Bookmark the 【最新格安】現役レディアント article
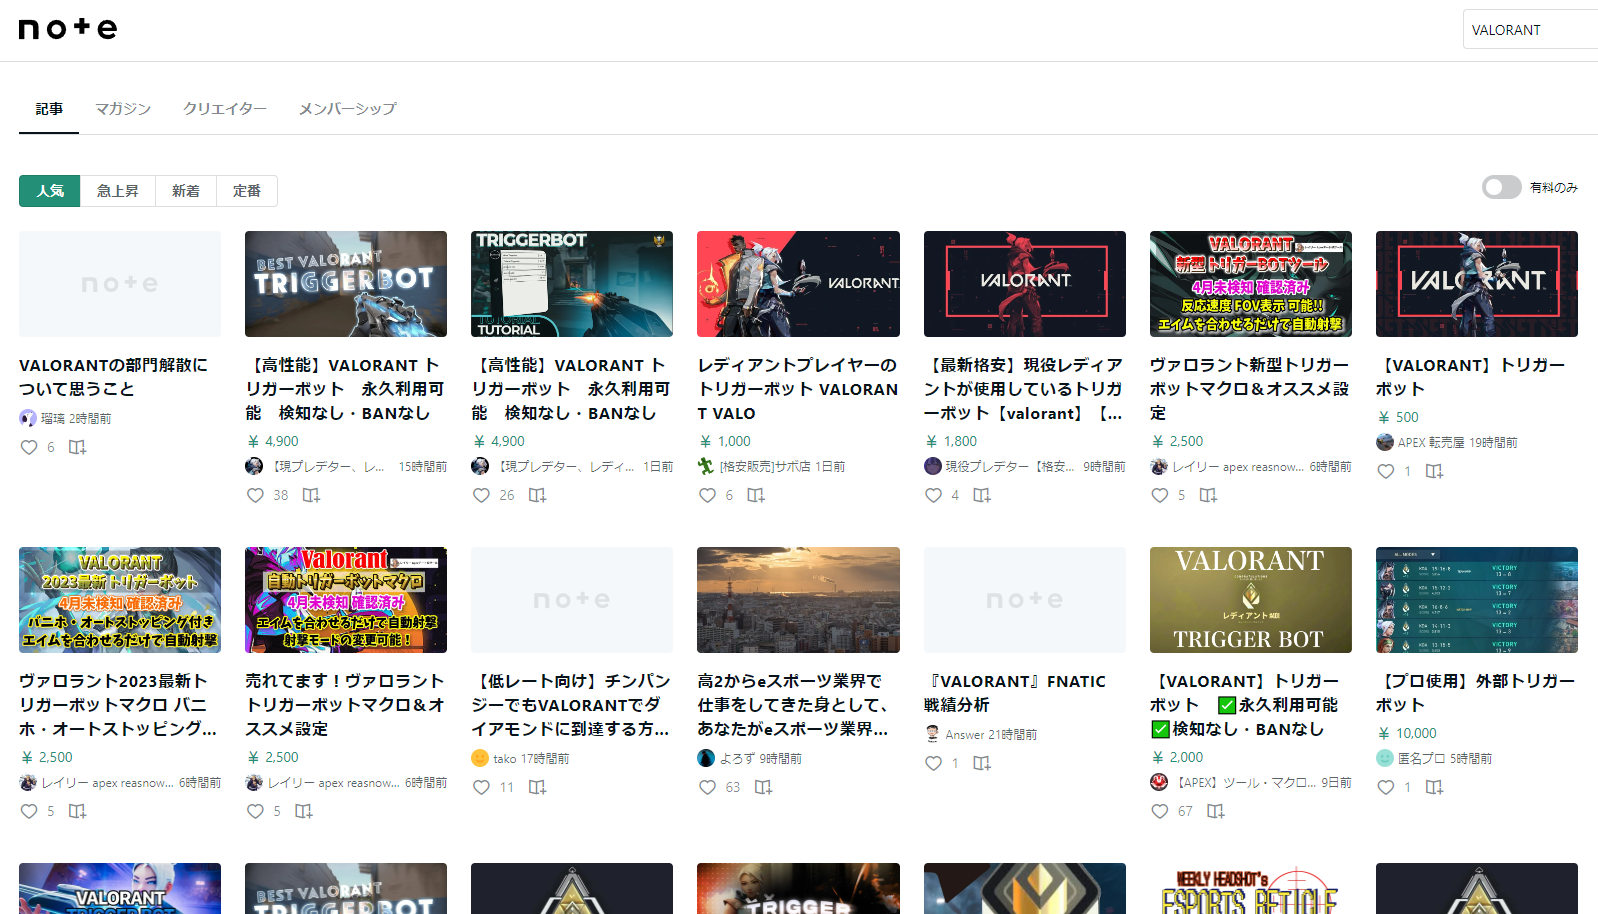This screenshot has width=1598, height=914. pyautogui.click(x=981, y=495)
